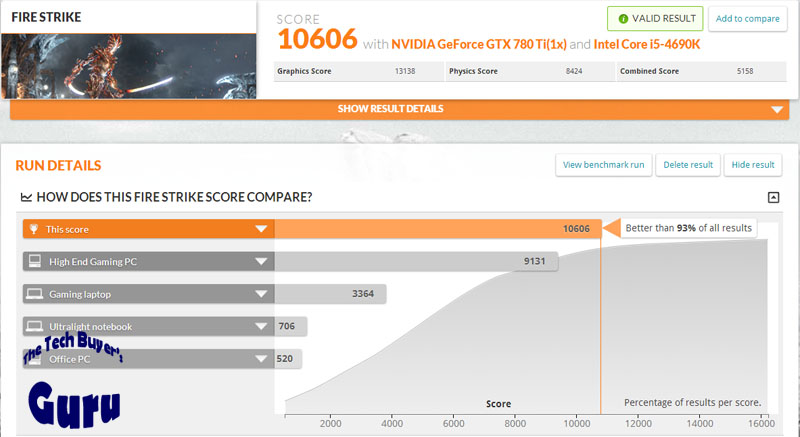Click the Graphics Score label

click(304, 71)
